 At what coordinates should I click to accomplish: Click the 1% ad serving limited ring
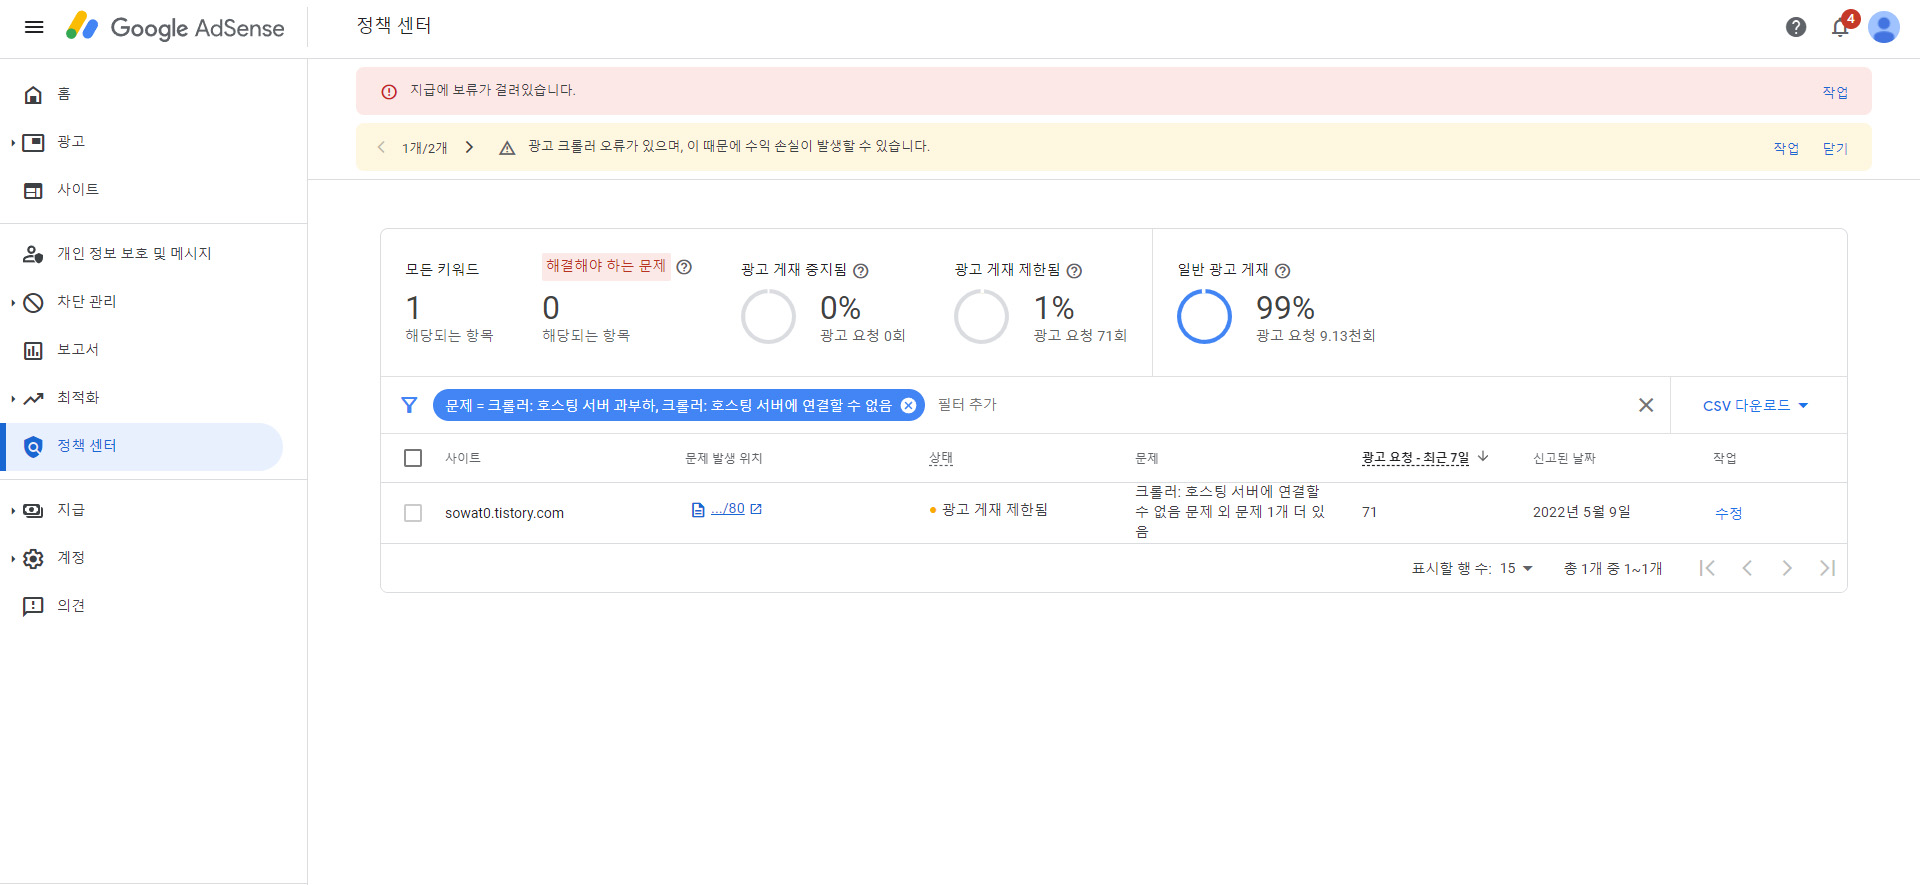click(x=981, y=317)
